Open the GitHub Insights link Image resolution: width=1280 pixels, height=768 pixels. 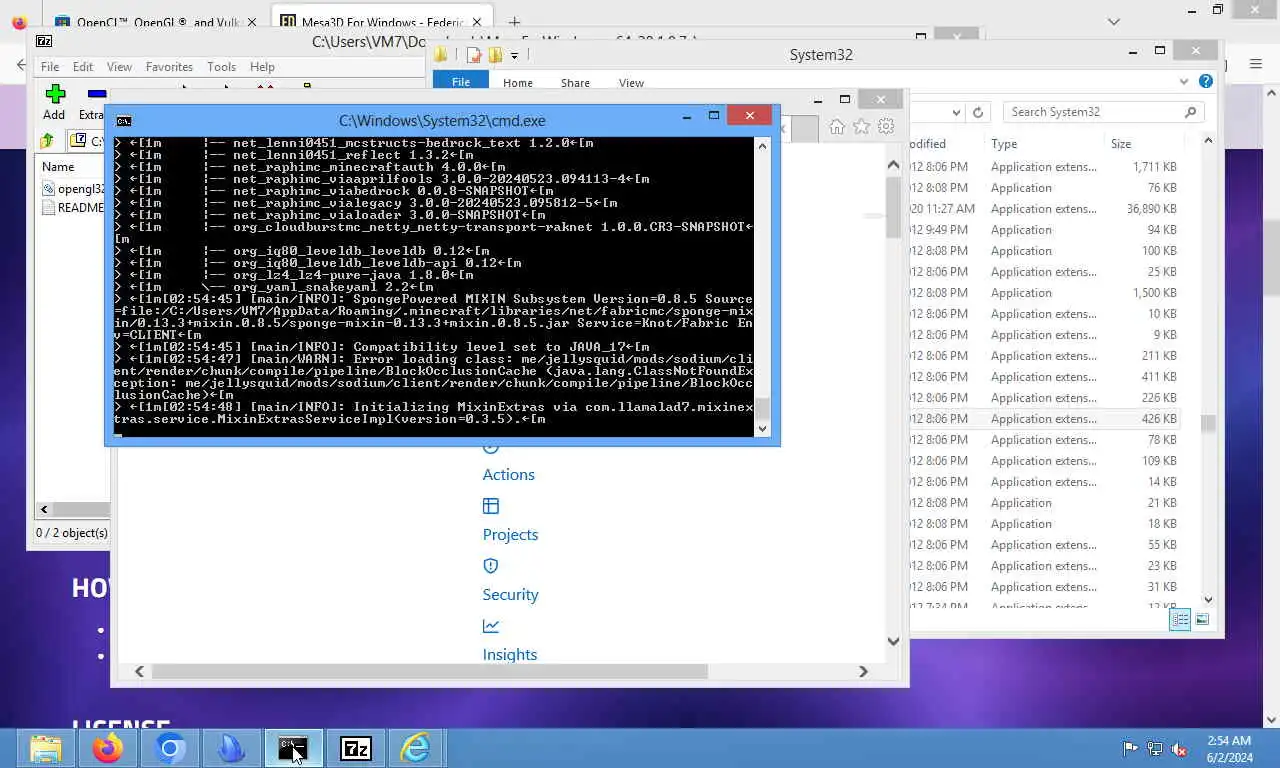pyautogui.click(x=510, y=655)
